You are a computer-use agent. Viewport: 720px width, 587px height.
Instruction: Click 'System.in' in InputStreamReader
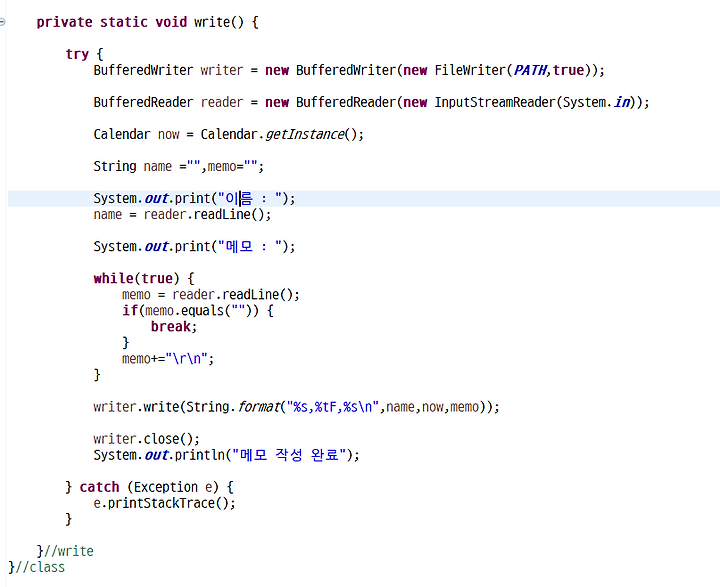coord(596,102)
